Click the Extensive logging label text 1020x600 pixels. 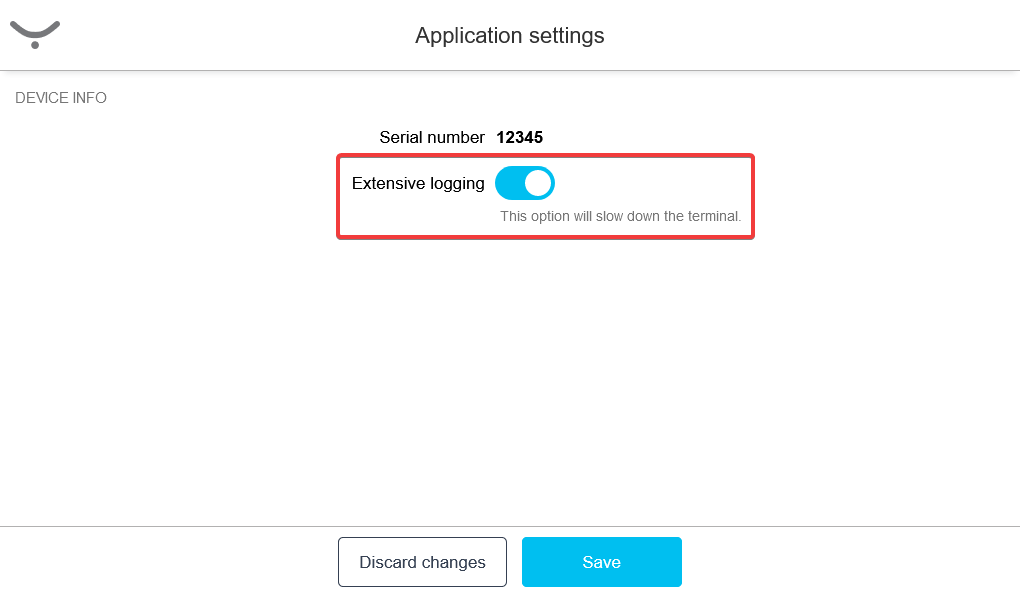[x=418, y=183]
